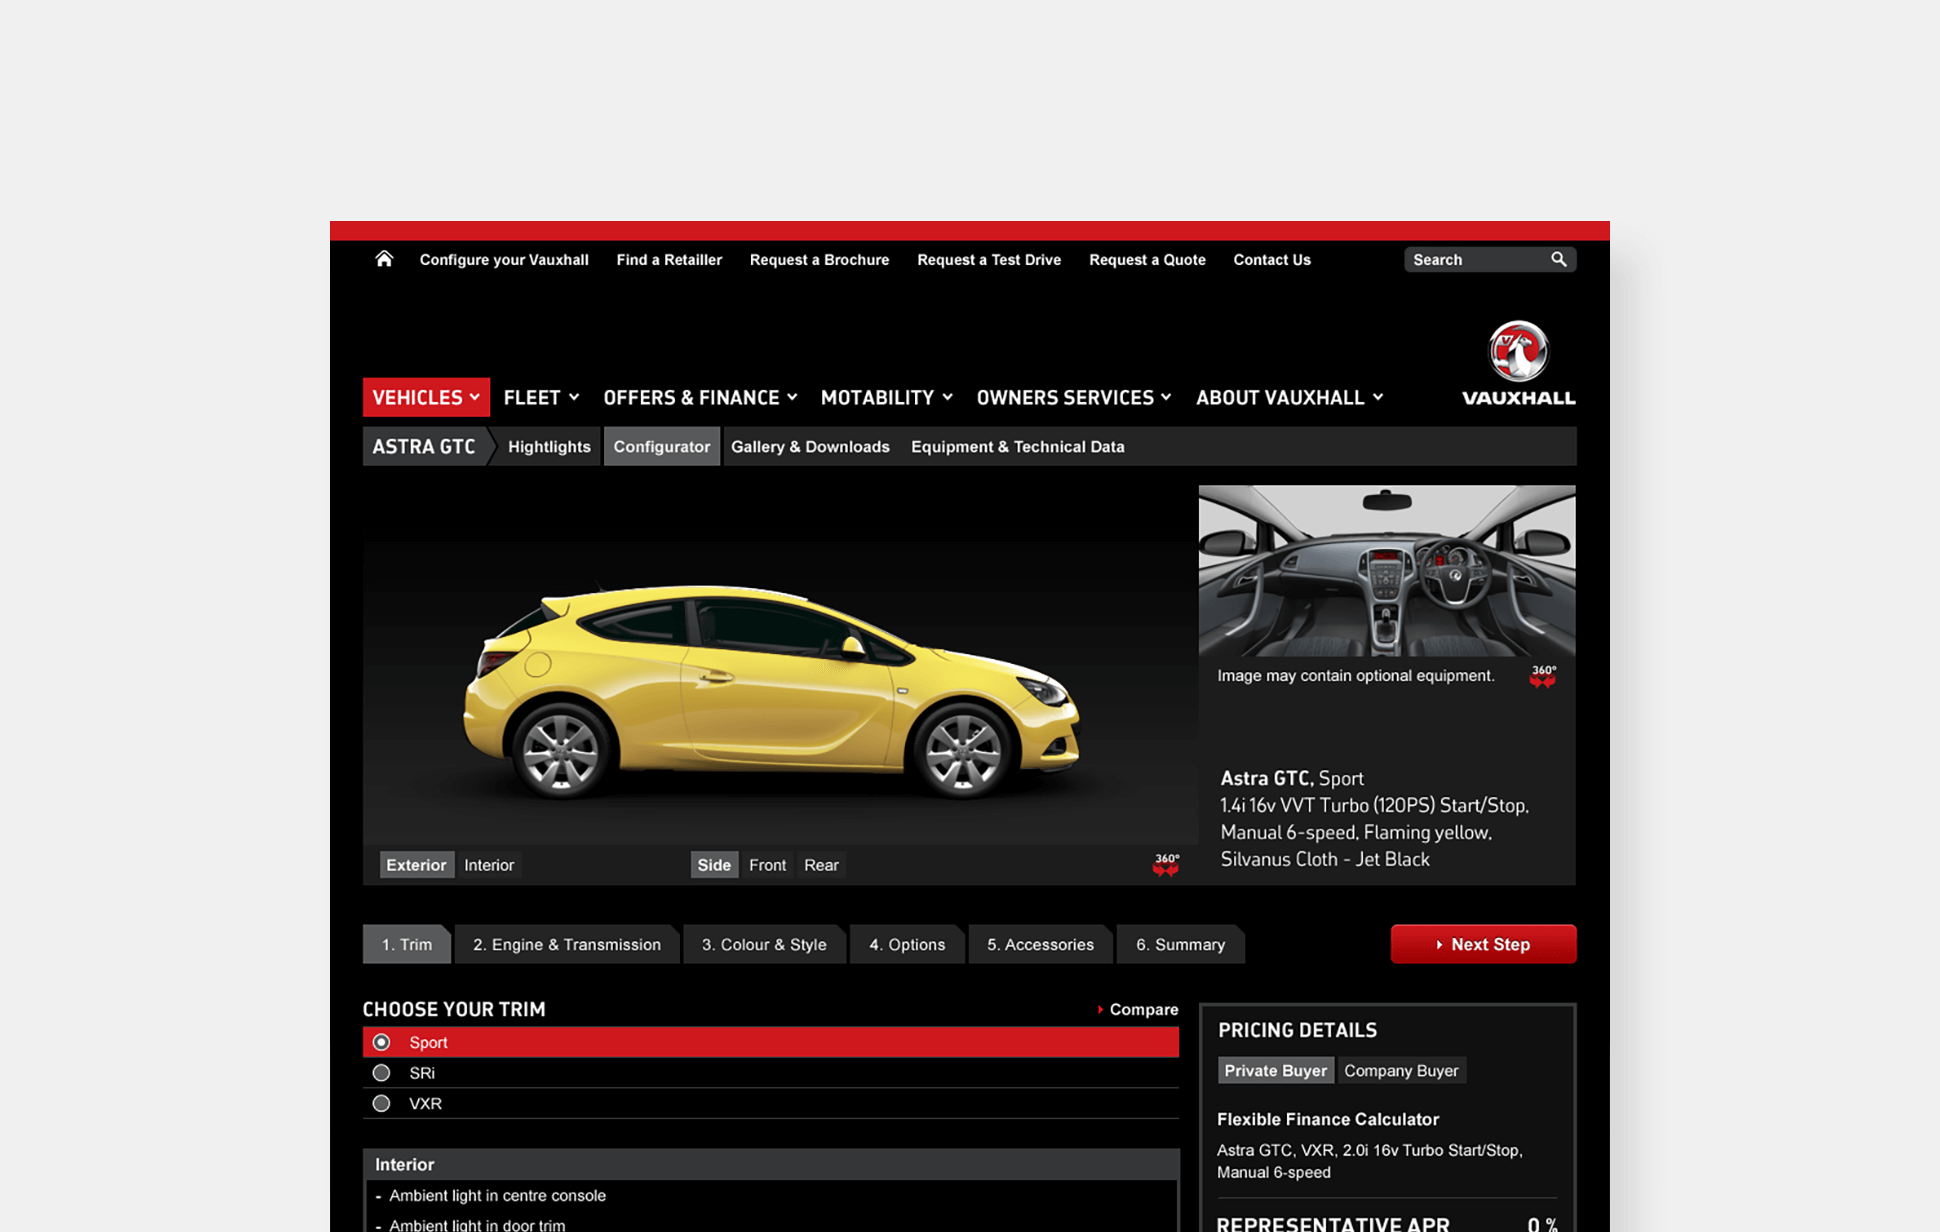Click the Vauxhall griffin logo
This screenshot has width=1940, height=1232.
(1518, 352)
